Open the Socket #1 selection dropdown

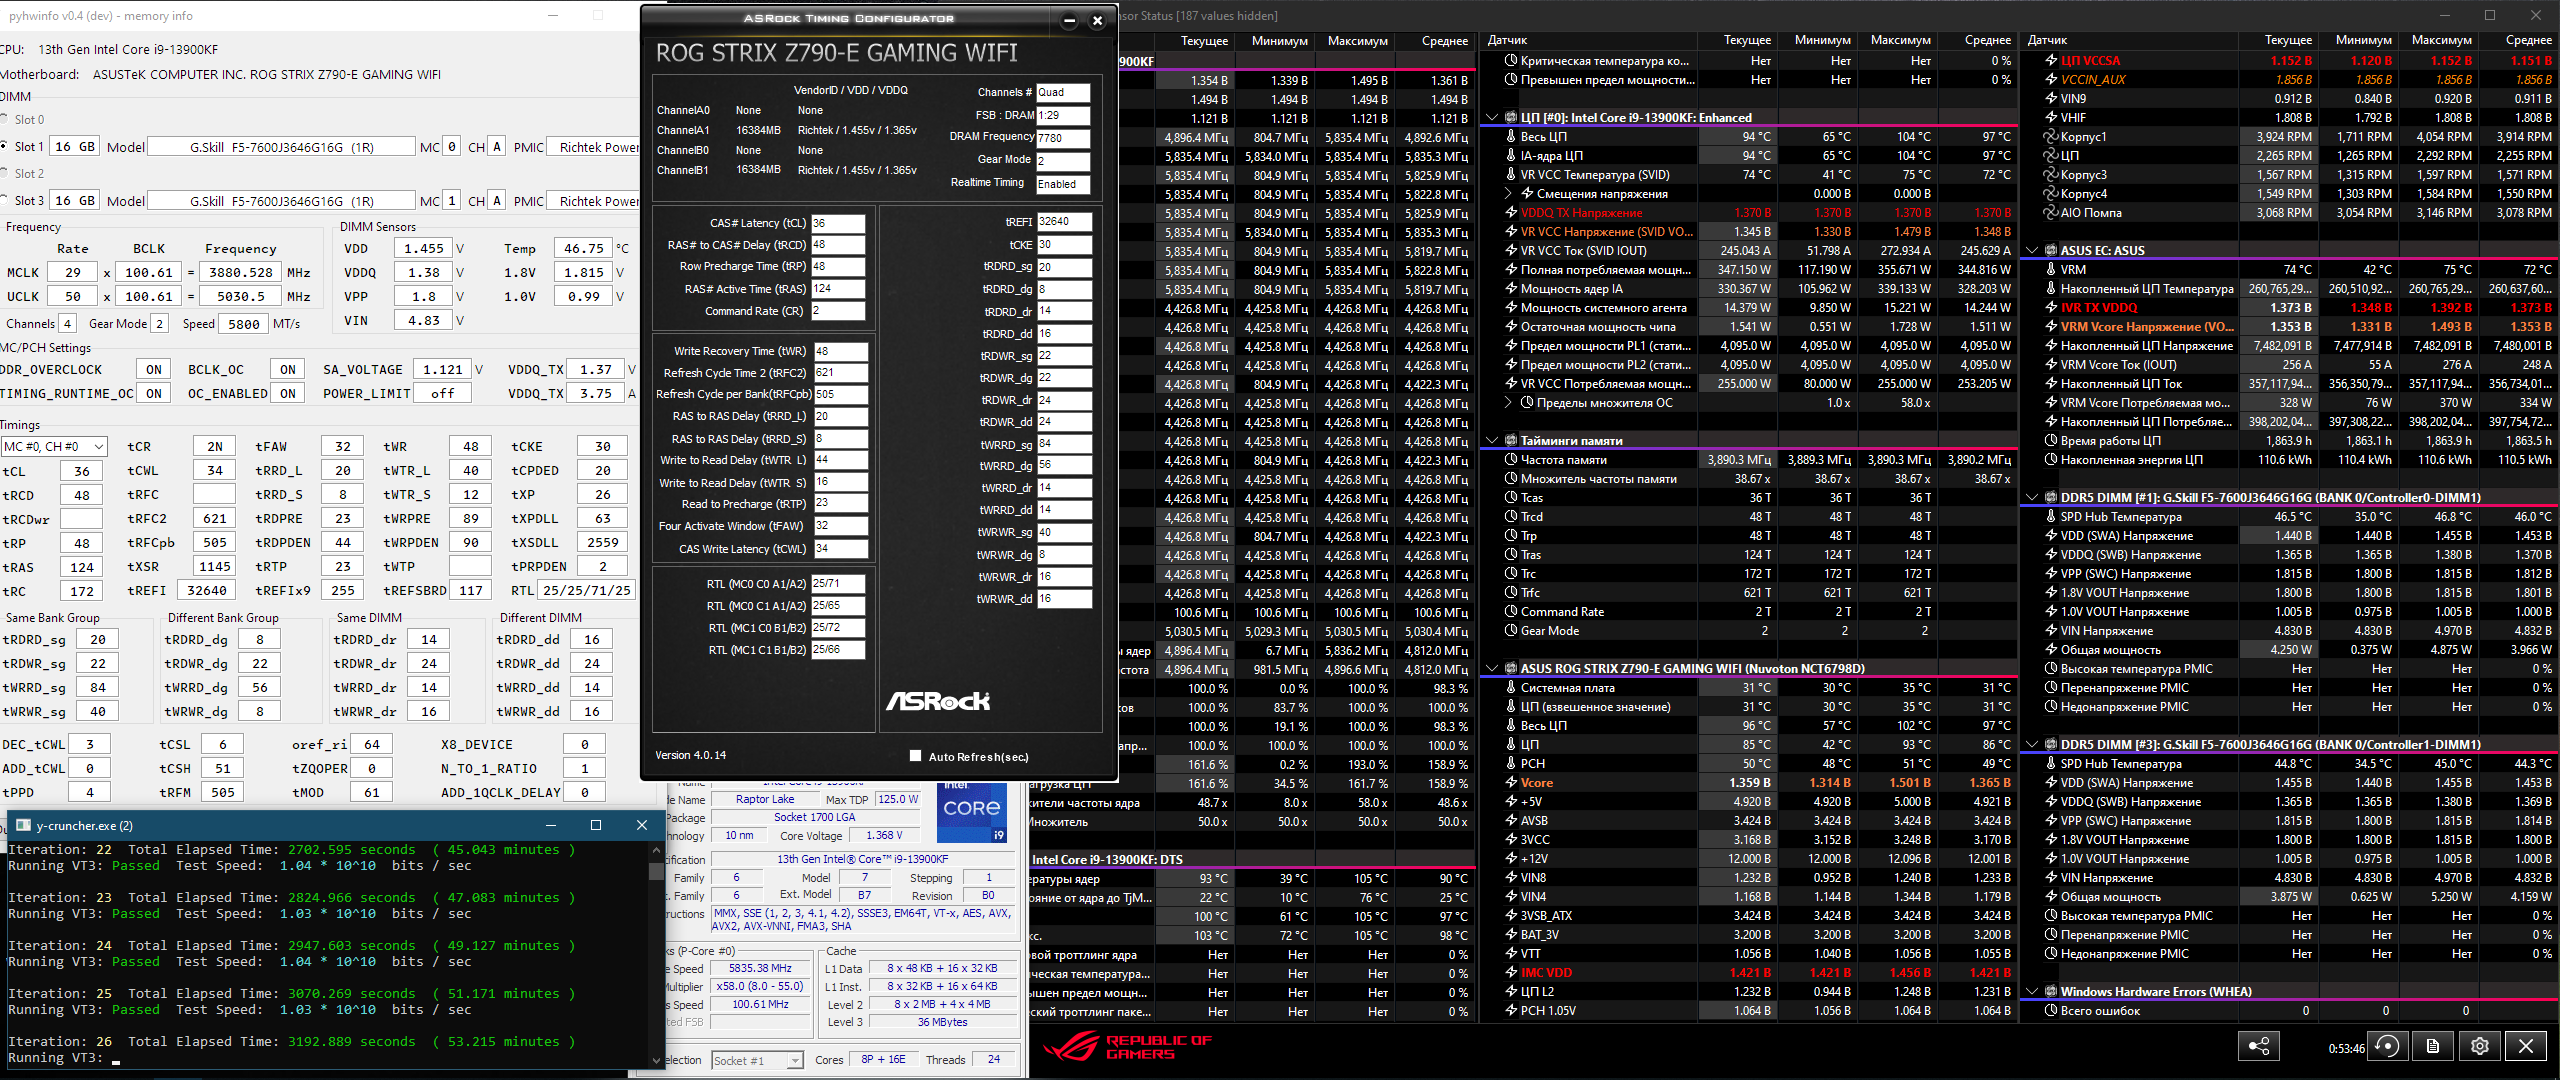coord(757,1060)
